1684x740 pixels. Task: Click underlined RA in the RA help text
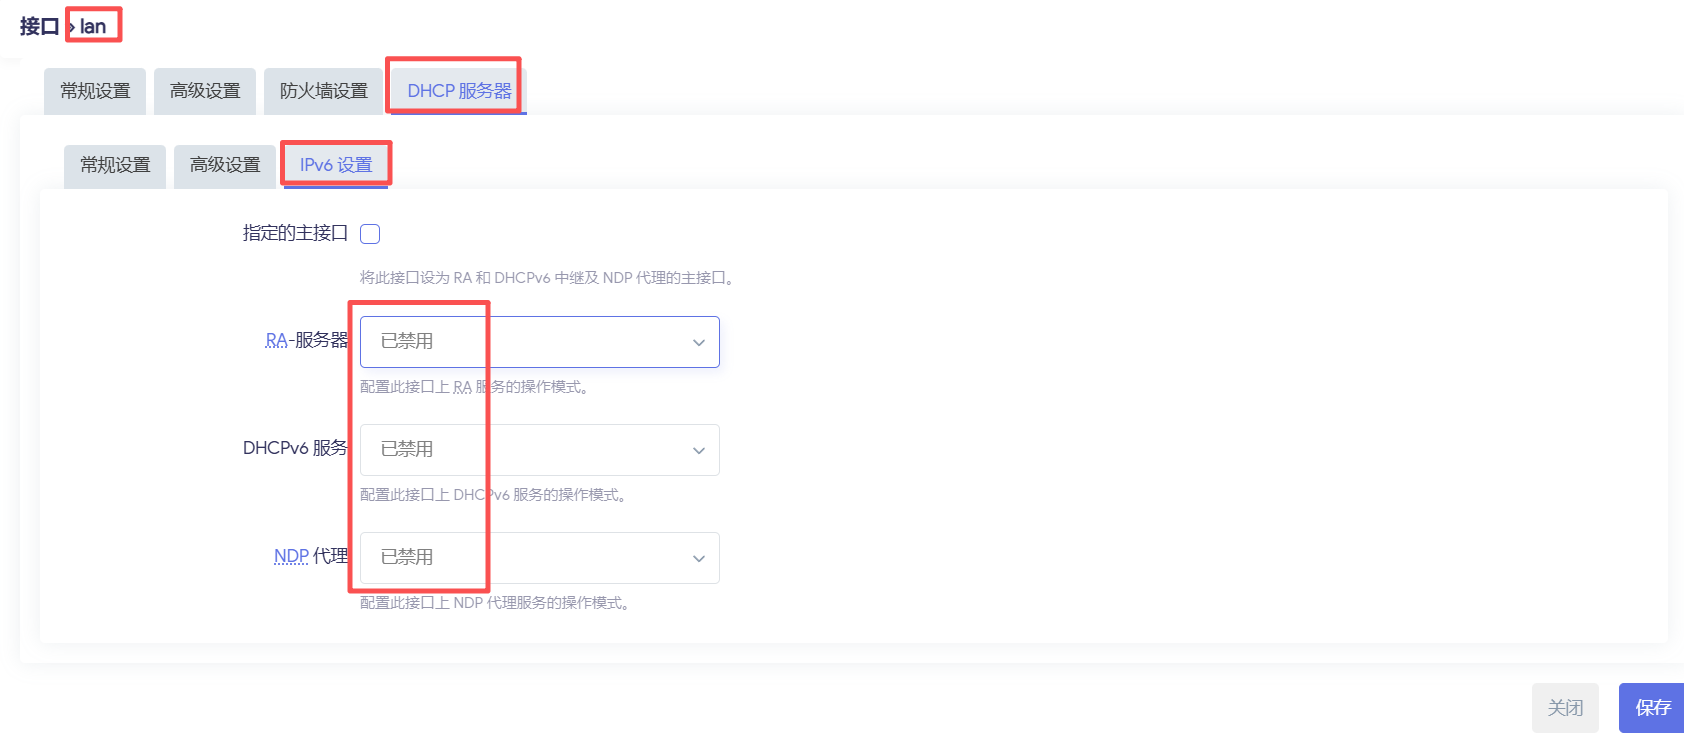462,387
